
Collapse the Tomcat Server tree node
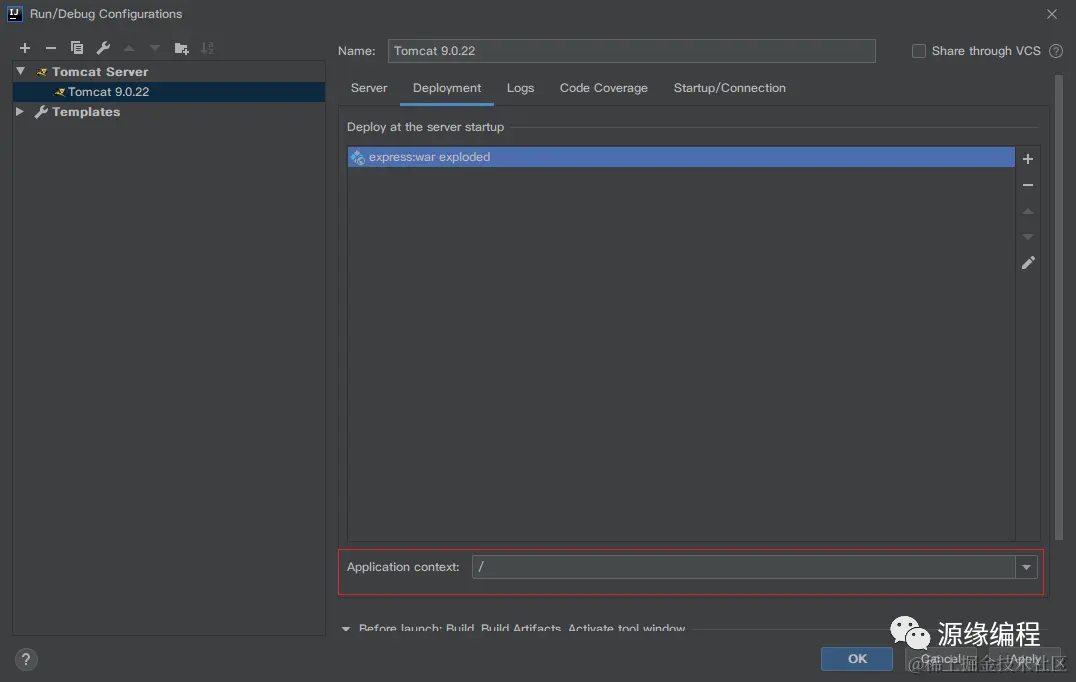(21, 71)
